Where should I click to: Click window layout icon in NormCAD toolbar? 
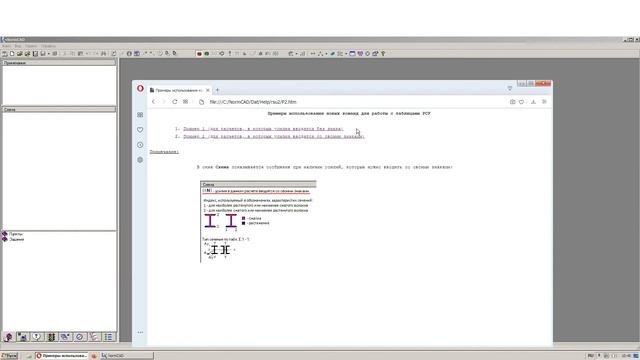coord(352,53)
